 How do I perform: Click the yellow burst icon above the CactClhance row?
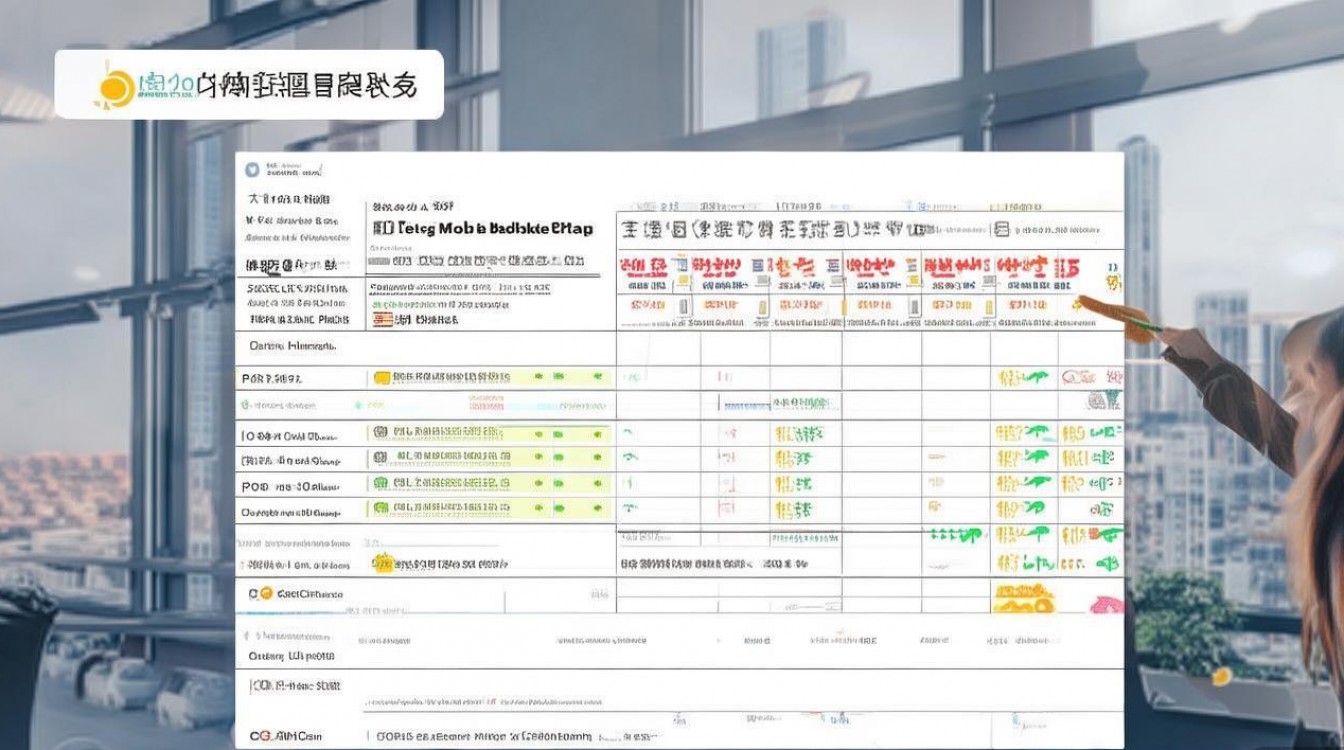[382, 564]
